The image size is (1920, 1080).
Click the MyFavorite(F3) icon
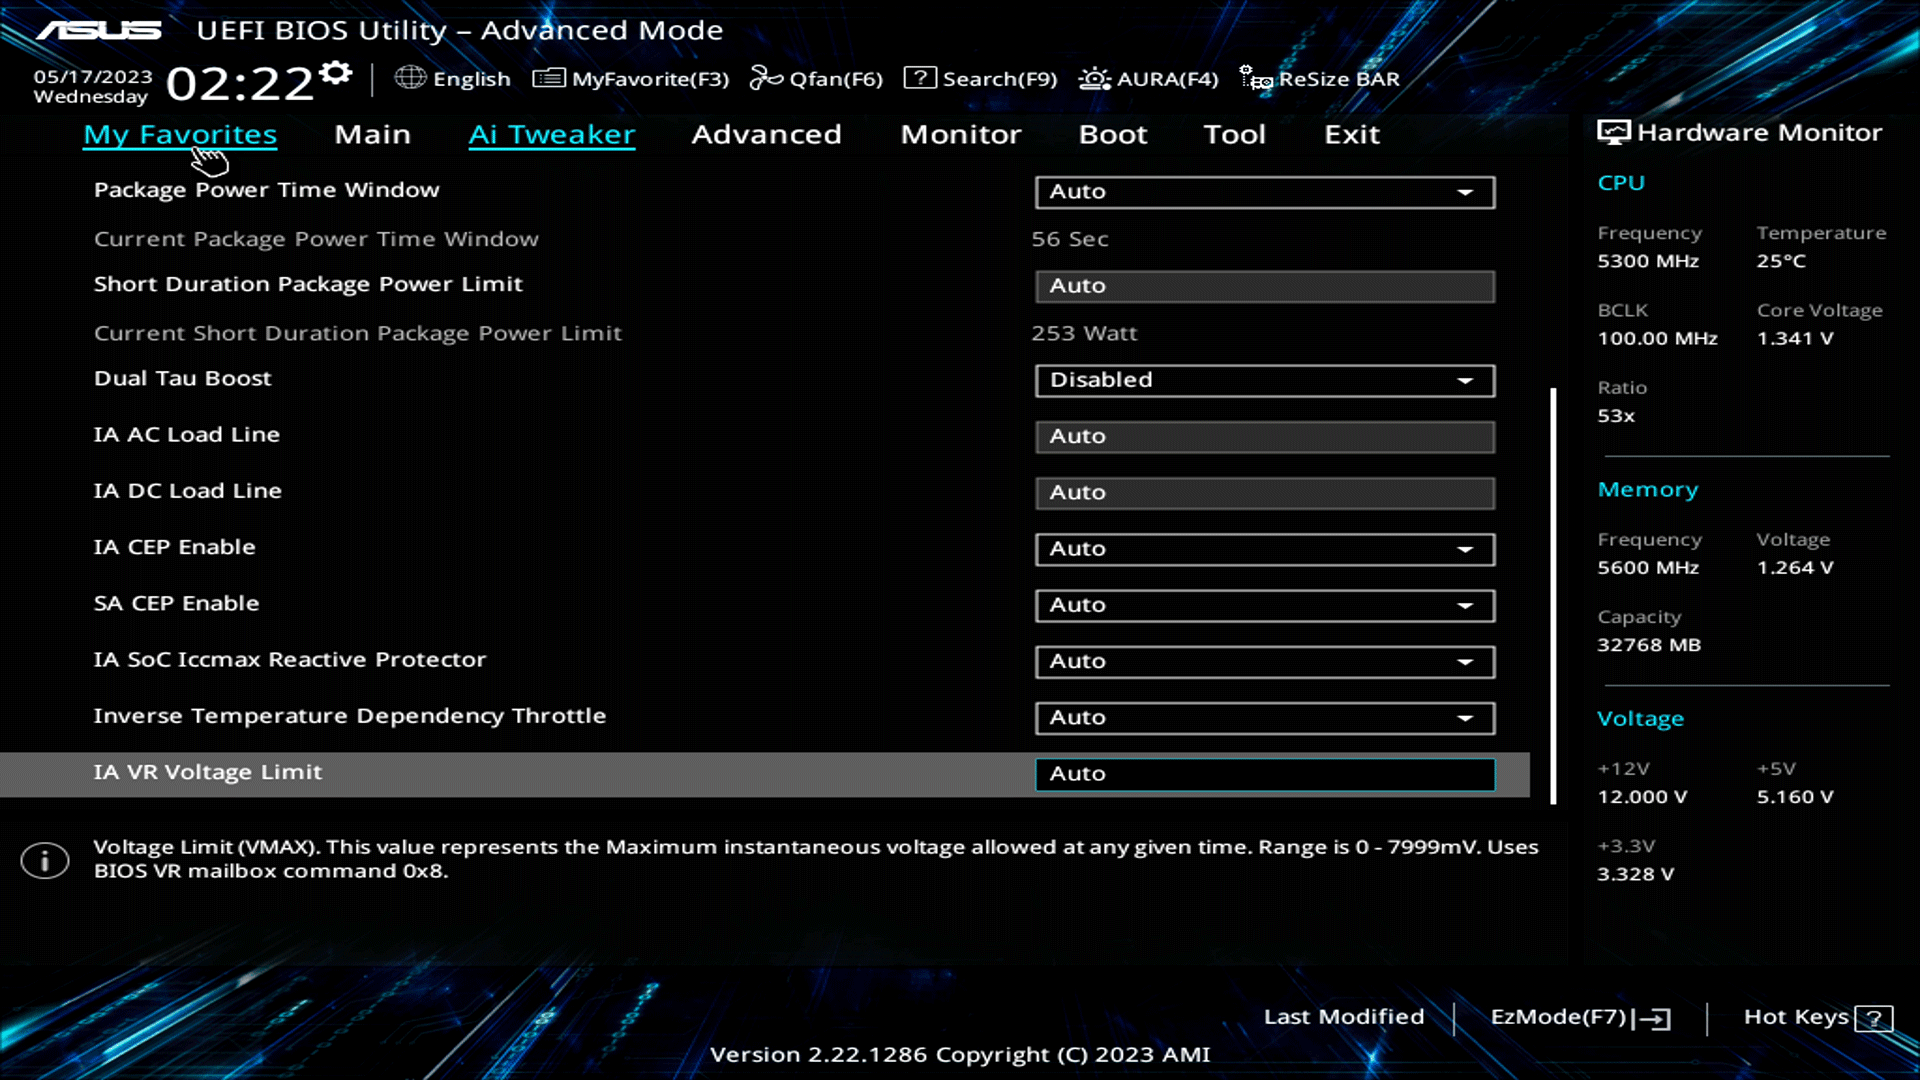548,77
